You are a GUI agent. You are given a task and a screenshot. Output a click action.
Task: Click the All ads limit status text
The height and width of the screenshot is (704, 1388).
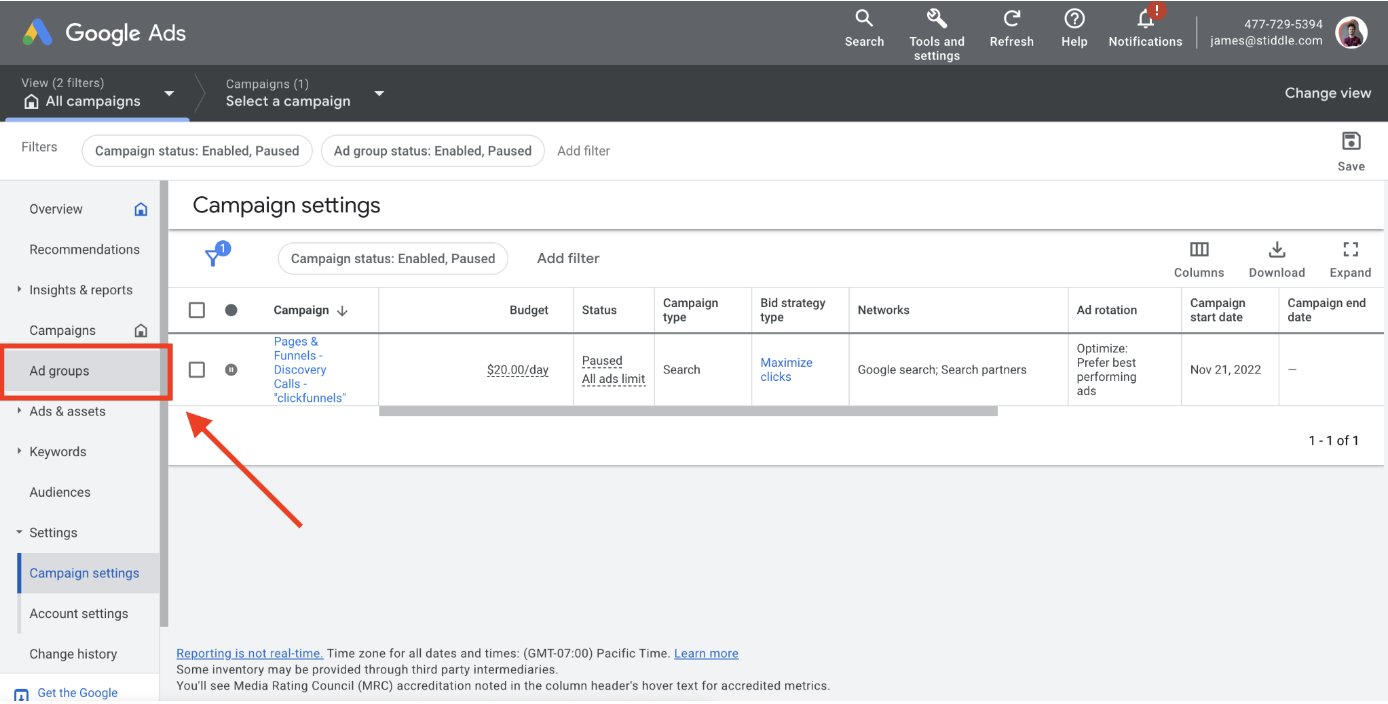(x=614, y=379)
